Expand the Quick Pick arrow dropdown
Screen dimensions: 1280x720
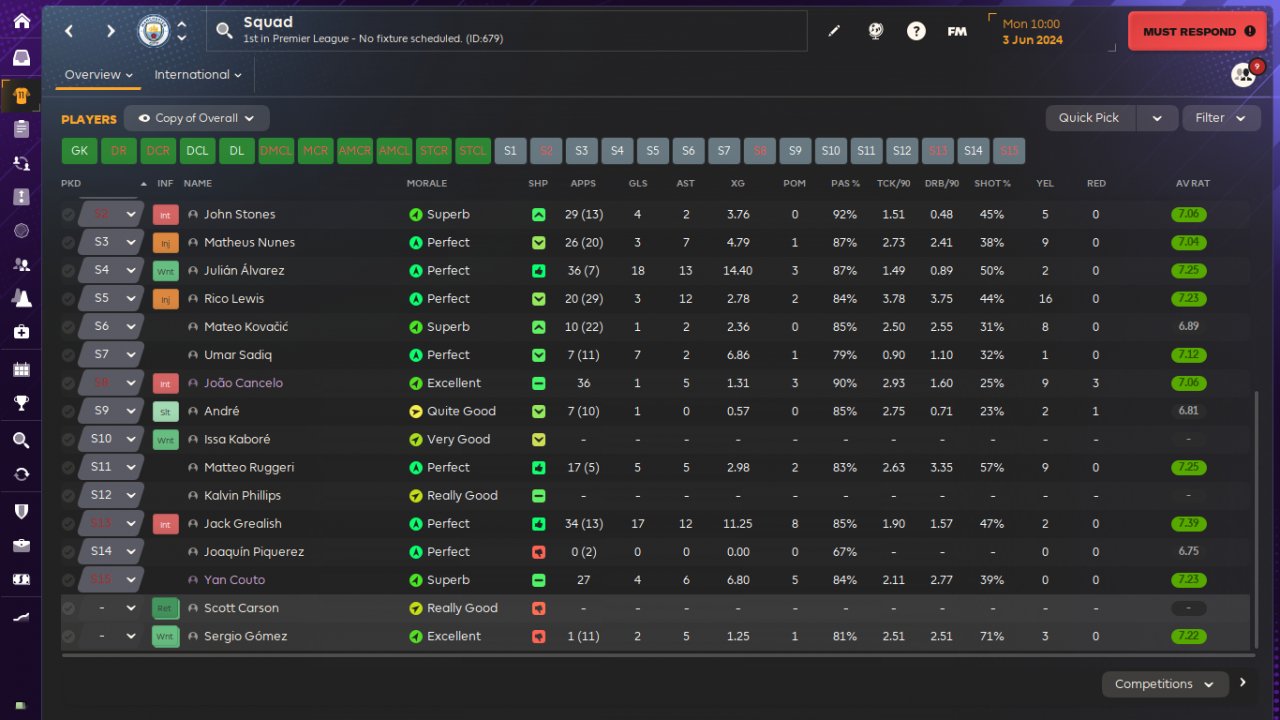pos(1157,118)
